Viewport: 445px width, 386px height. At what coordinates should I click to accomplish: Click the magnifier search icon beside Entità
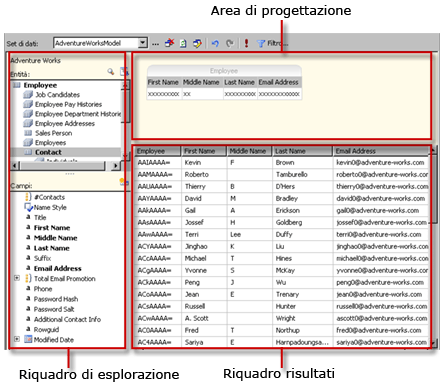pos(111,71)
